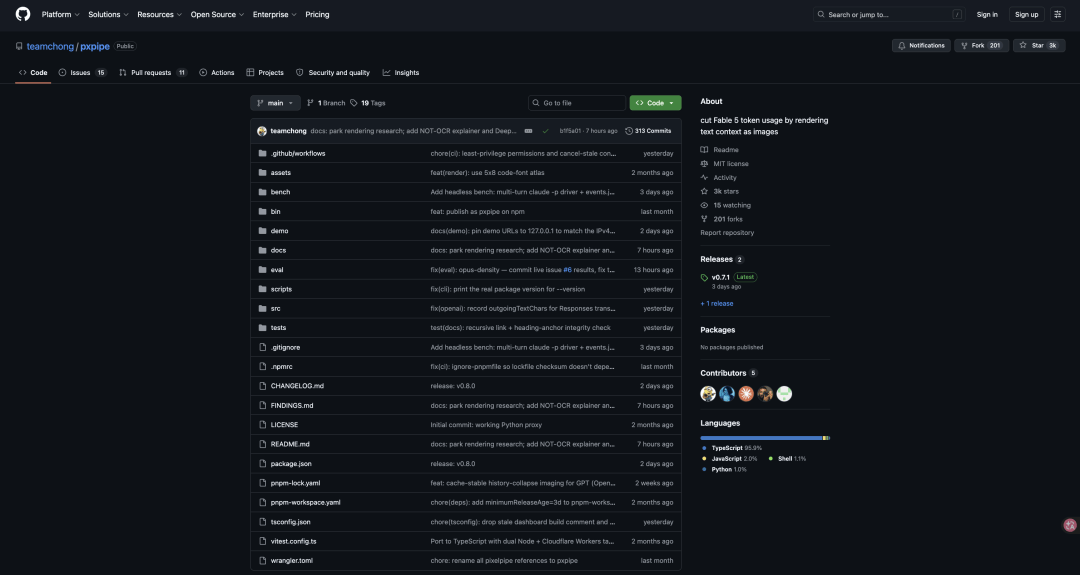Click the commit status checkmark icon

click(x=546, y=131)
